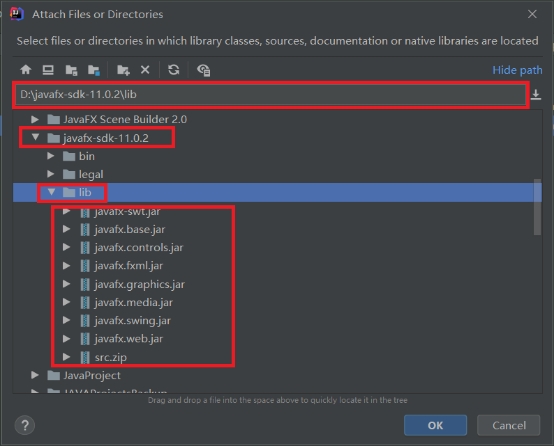Expand src.zip archive arrow
The height and width of the screenshot is (447, 554).
coord(66,357)
